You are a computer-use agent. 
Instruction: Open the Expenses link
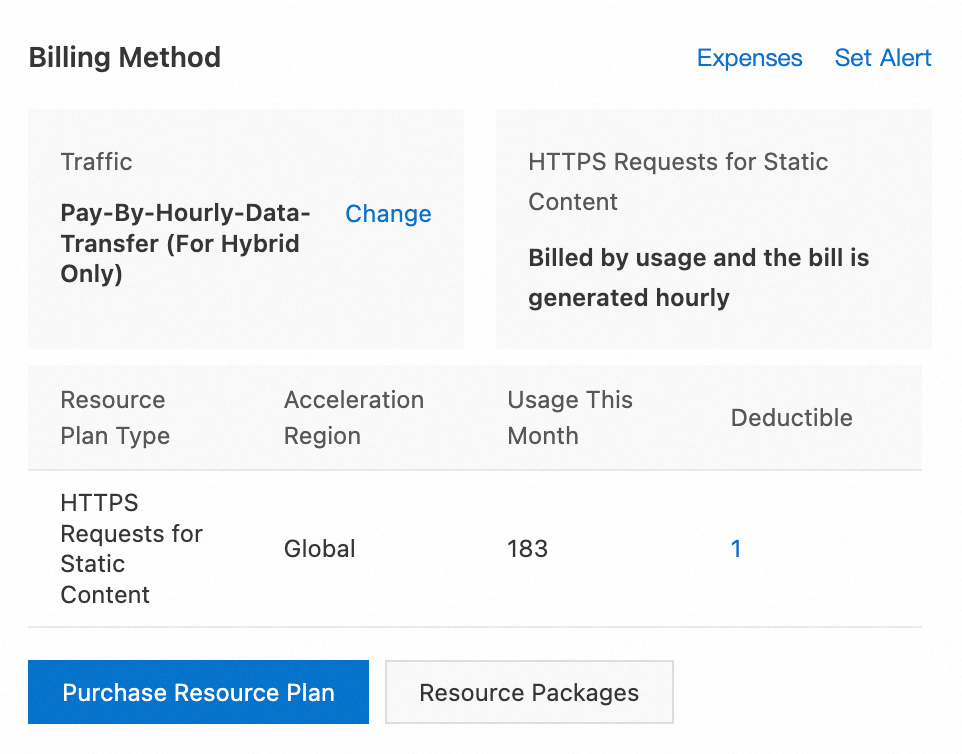[x=749, y=58]
